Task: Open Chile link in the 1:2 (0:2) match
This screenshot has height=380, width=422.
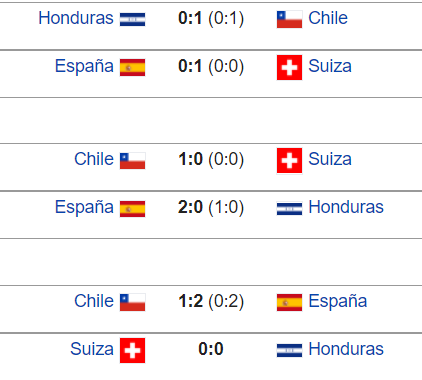Action: 94,301
